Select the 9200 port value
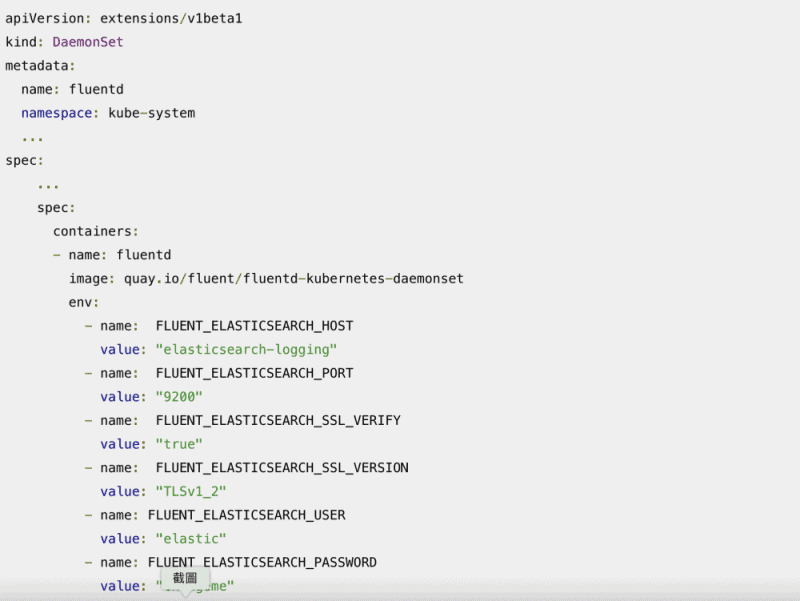The width and height of the screenshot is (800, 601). (182, 396)
